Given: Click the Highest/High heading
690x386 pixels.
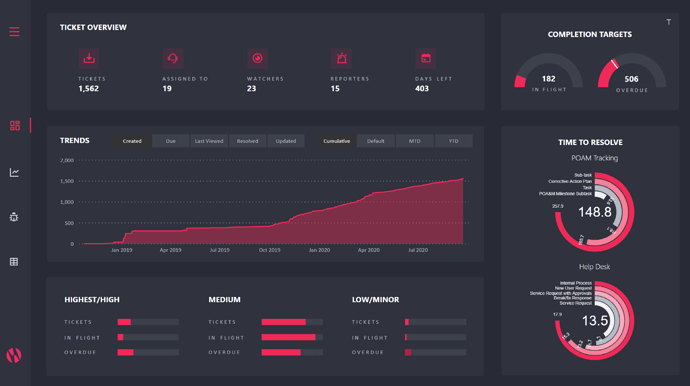Looking at the screenshot, I should click(x=92, y=300).
